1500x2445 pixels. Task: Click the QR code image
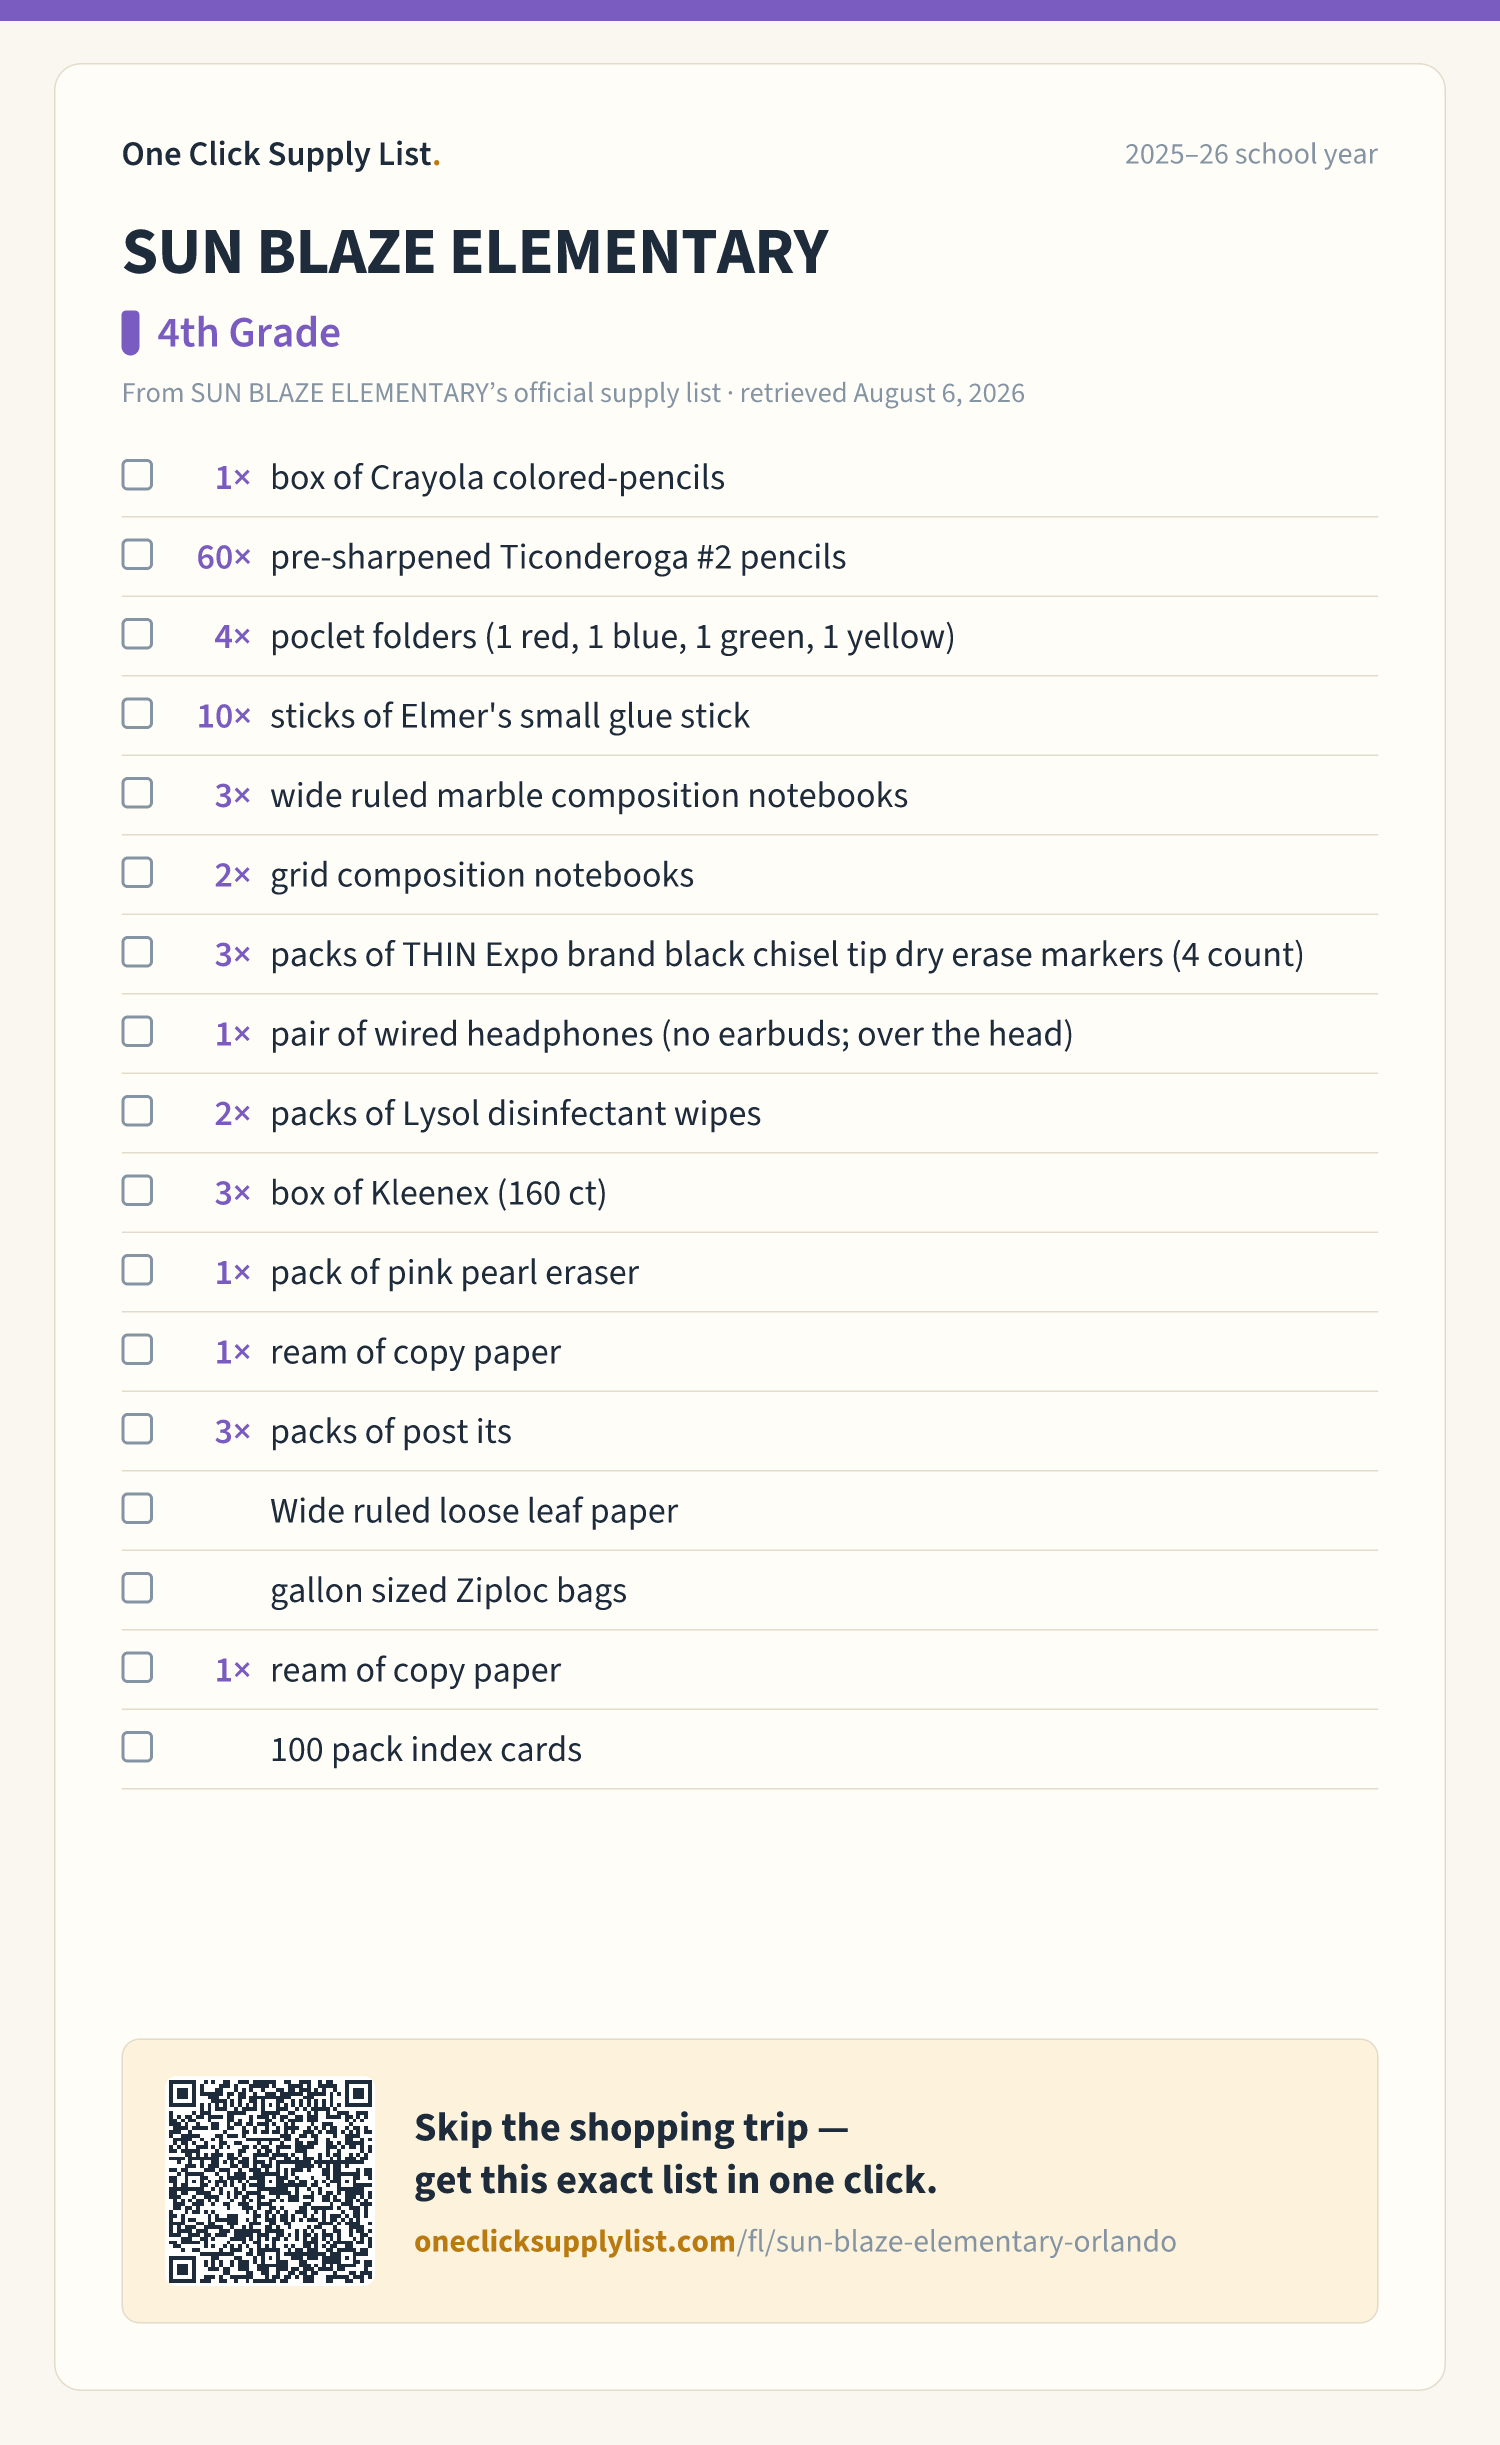point(270,2181)
